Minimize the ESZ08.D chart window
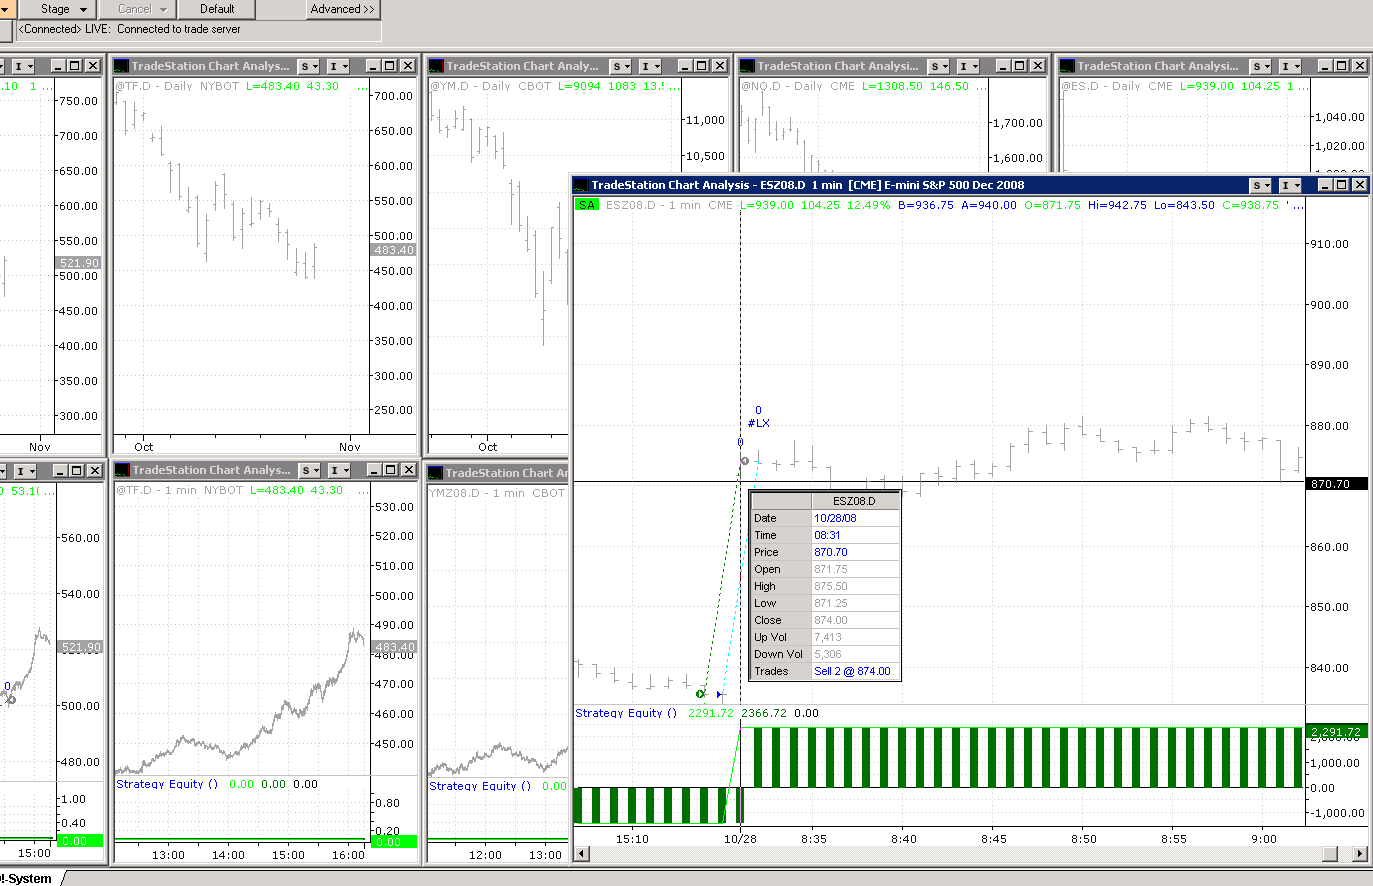Image resolution: width=1373 pixels, height=886 pixels. pyautogui.click(x=1325, y=185)
